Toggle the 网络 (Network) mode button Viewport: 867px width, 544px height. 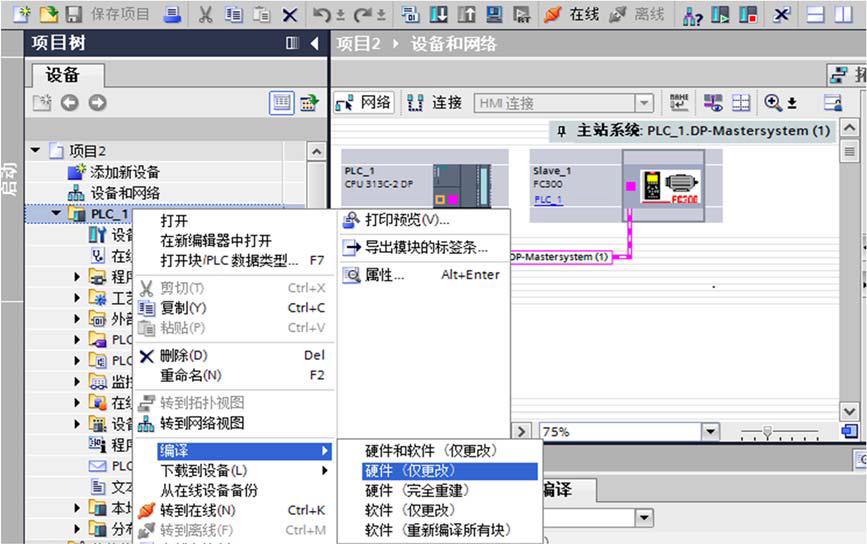point(364,103)
